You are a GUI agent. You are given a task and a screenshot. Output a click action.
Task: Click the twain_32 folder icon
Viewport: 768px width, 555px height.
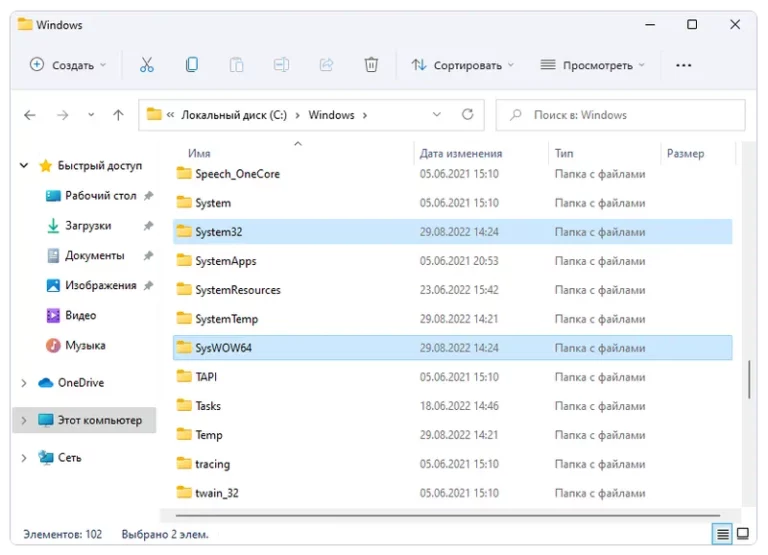coord(184,492)
